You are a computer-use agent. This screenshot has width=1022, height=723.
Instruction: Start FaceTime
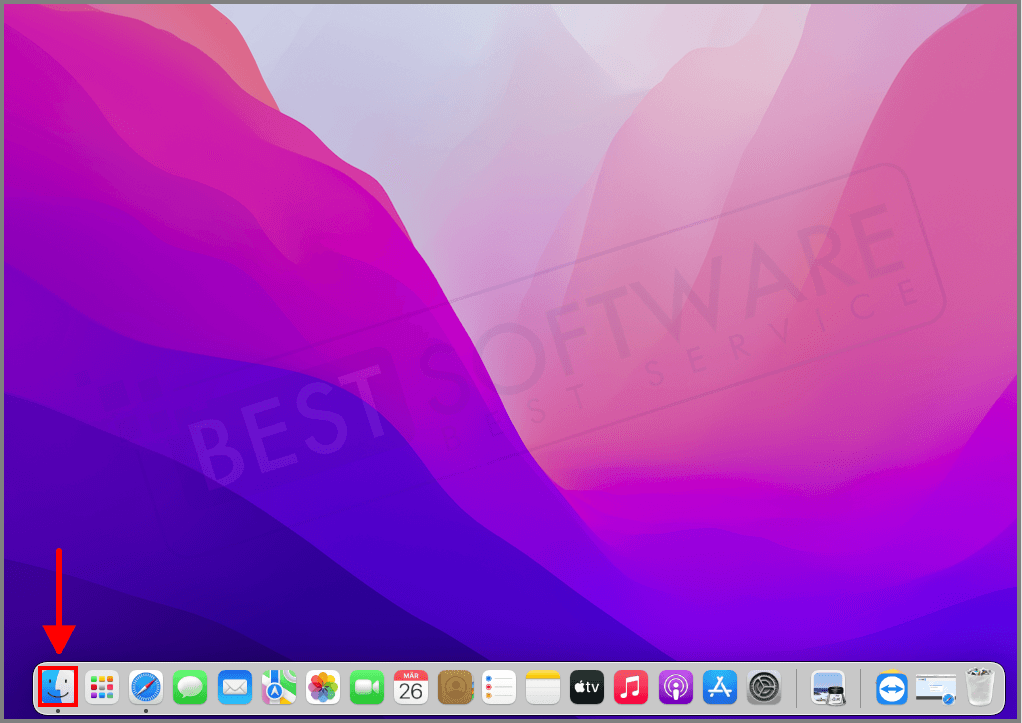(x=366, y=687)
